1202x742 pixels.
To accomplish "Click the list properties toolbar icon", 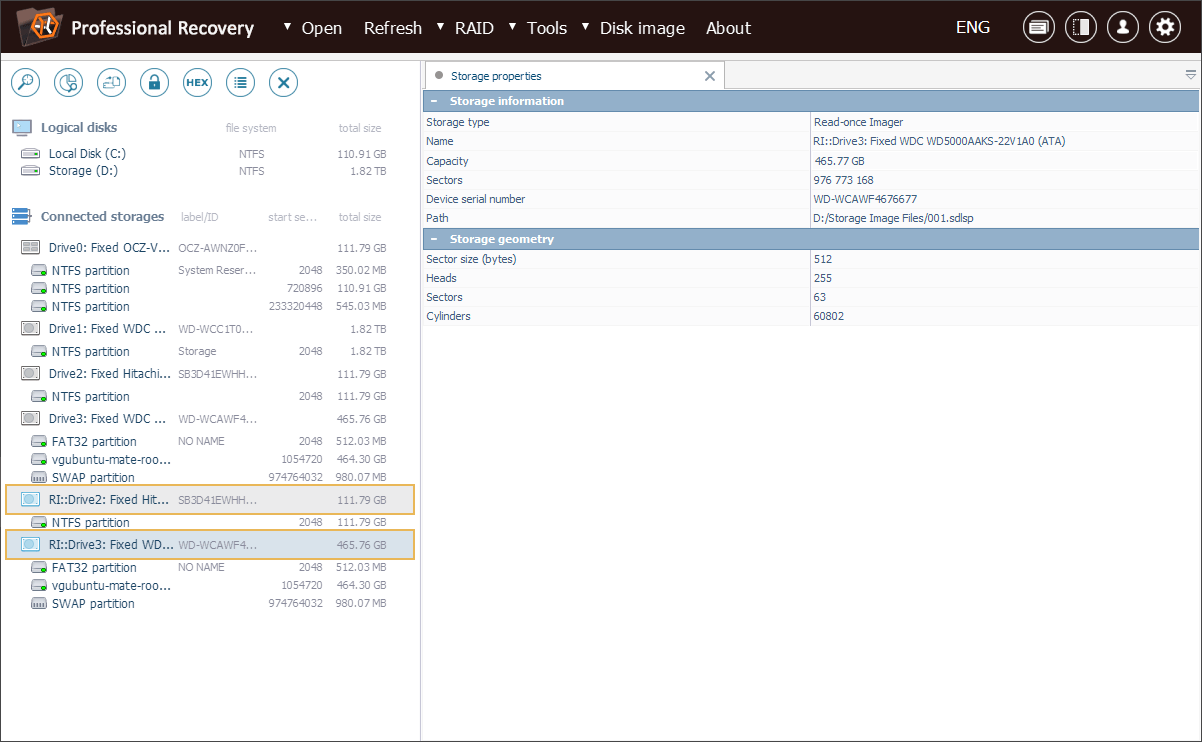I will (x=240, y=83).
